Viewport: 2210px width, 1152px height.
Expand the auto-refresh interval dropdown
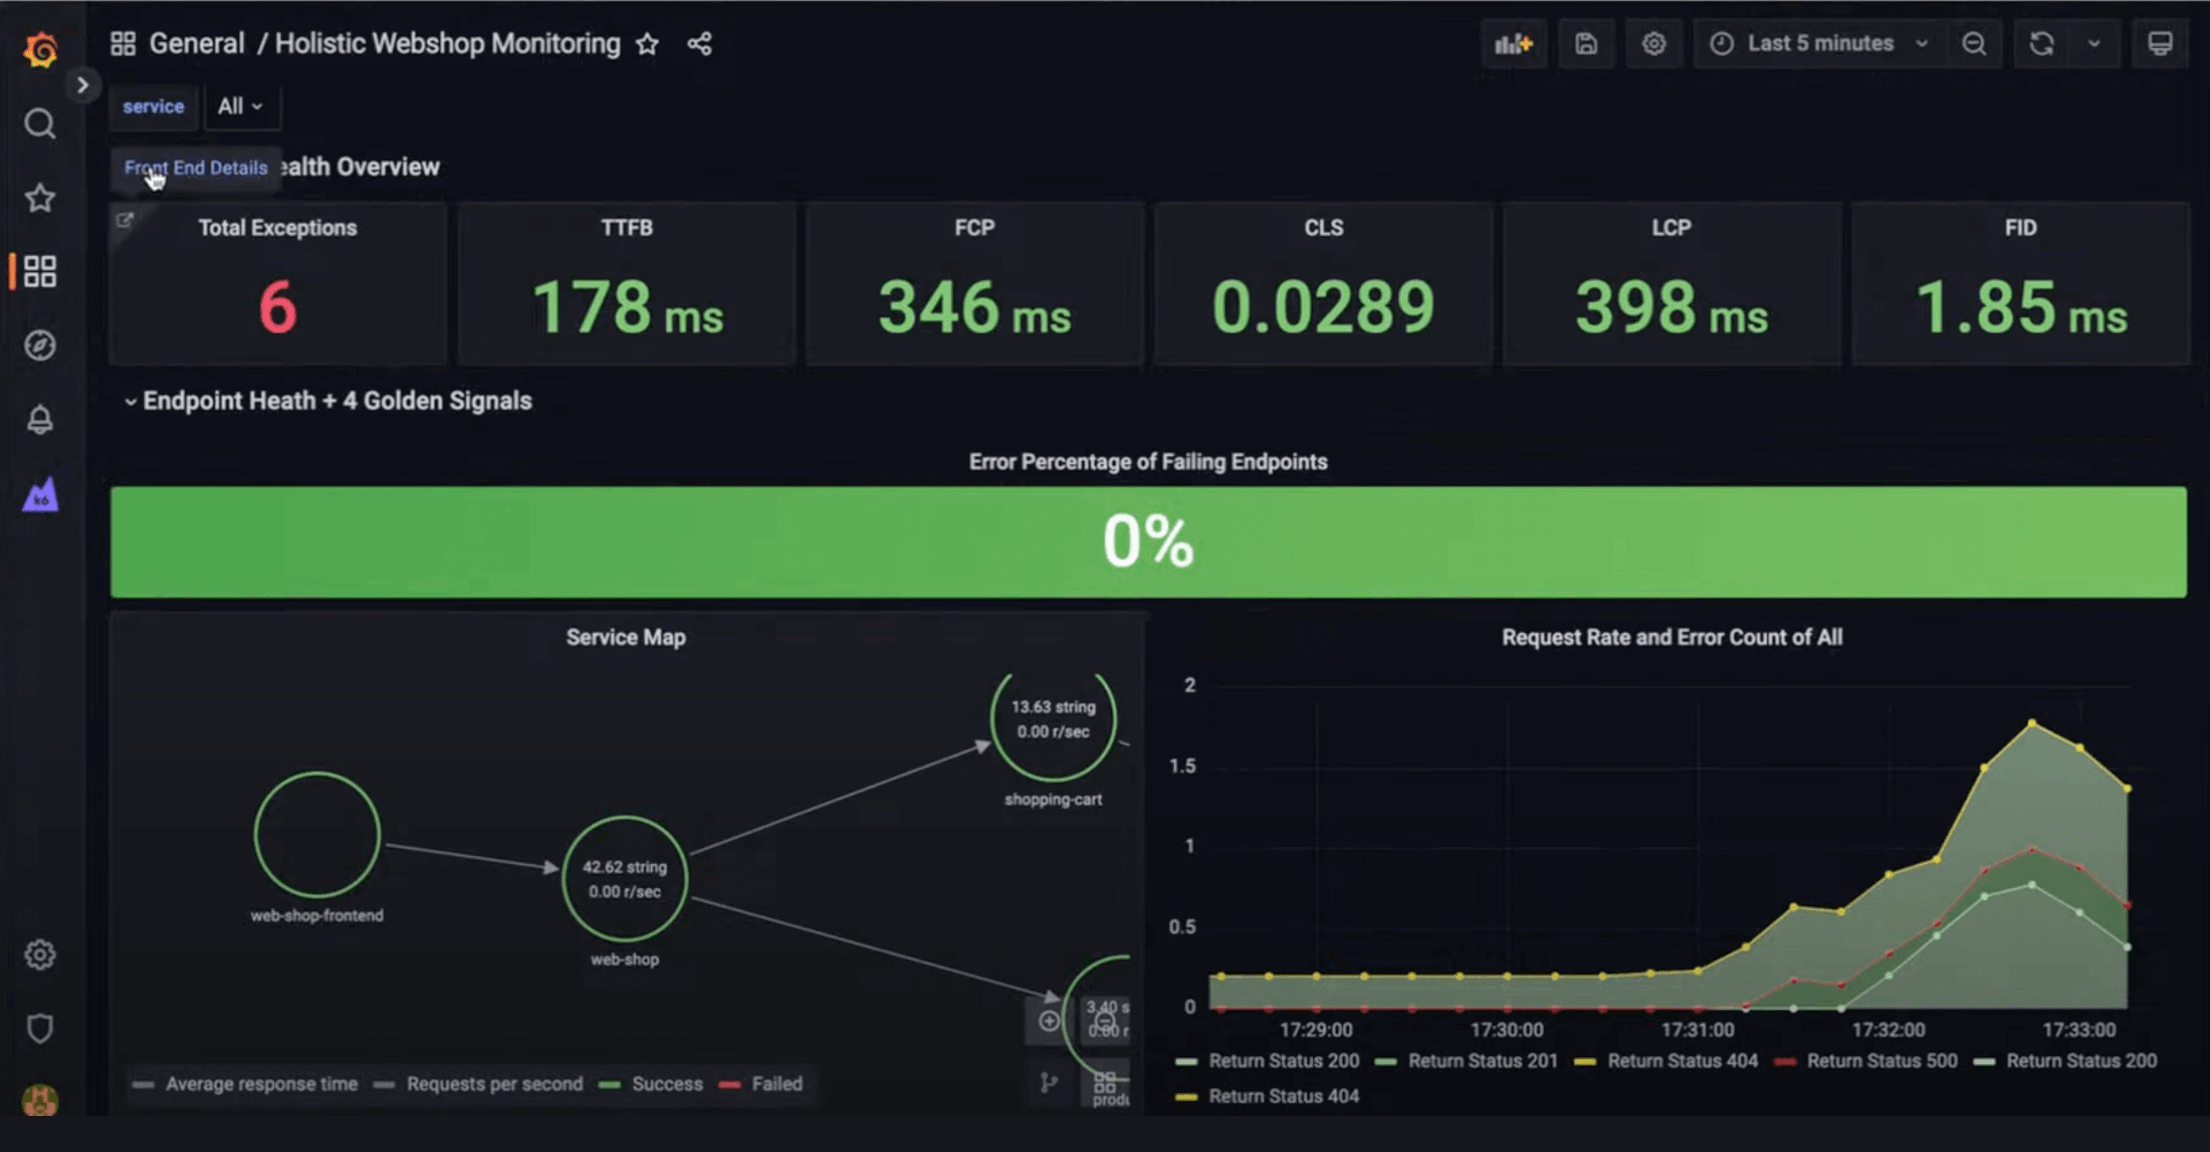(2093, 43)
